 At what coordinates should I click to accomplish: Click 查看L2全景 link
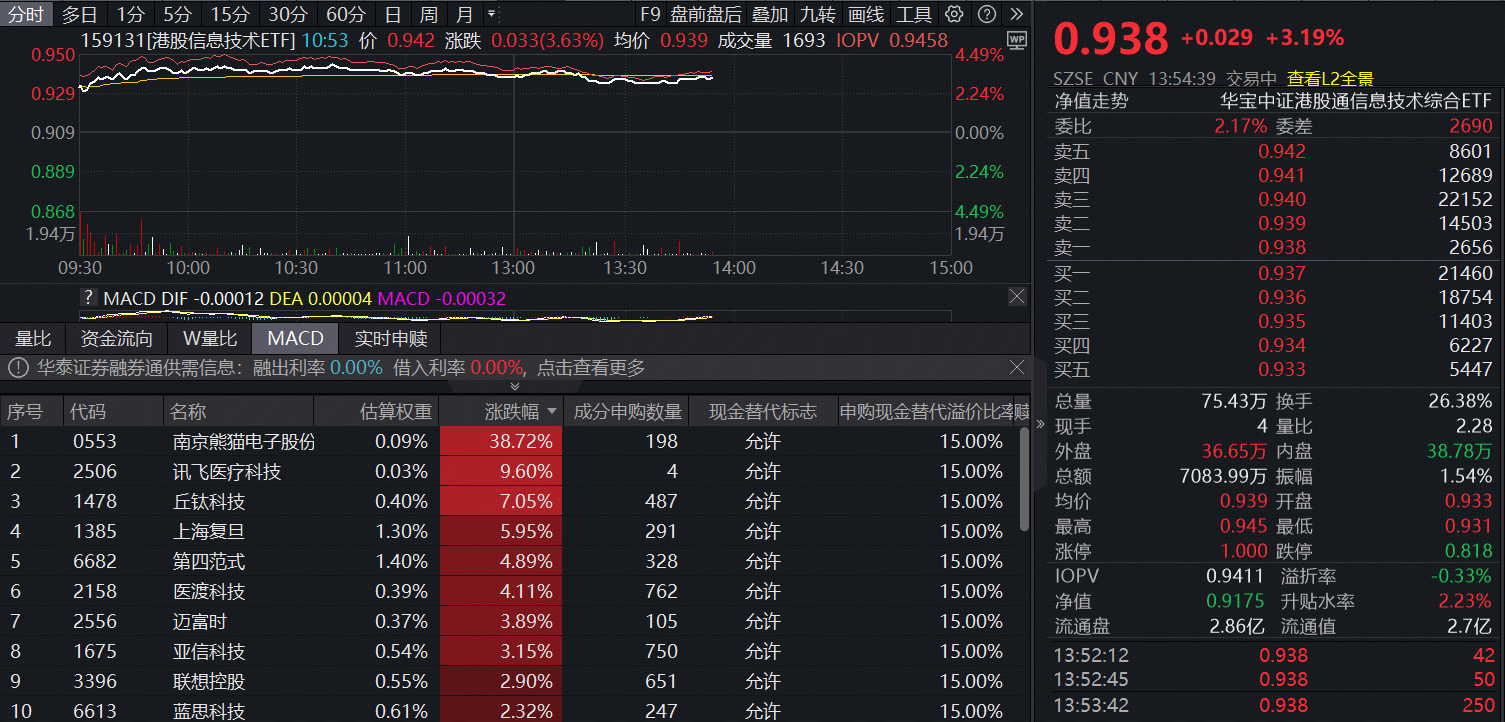(x=1330, y=79)
